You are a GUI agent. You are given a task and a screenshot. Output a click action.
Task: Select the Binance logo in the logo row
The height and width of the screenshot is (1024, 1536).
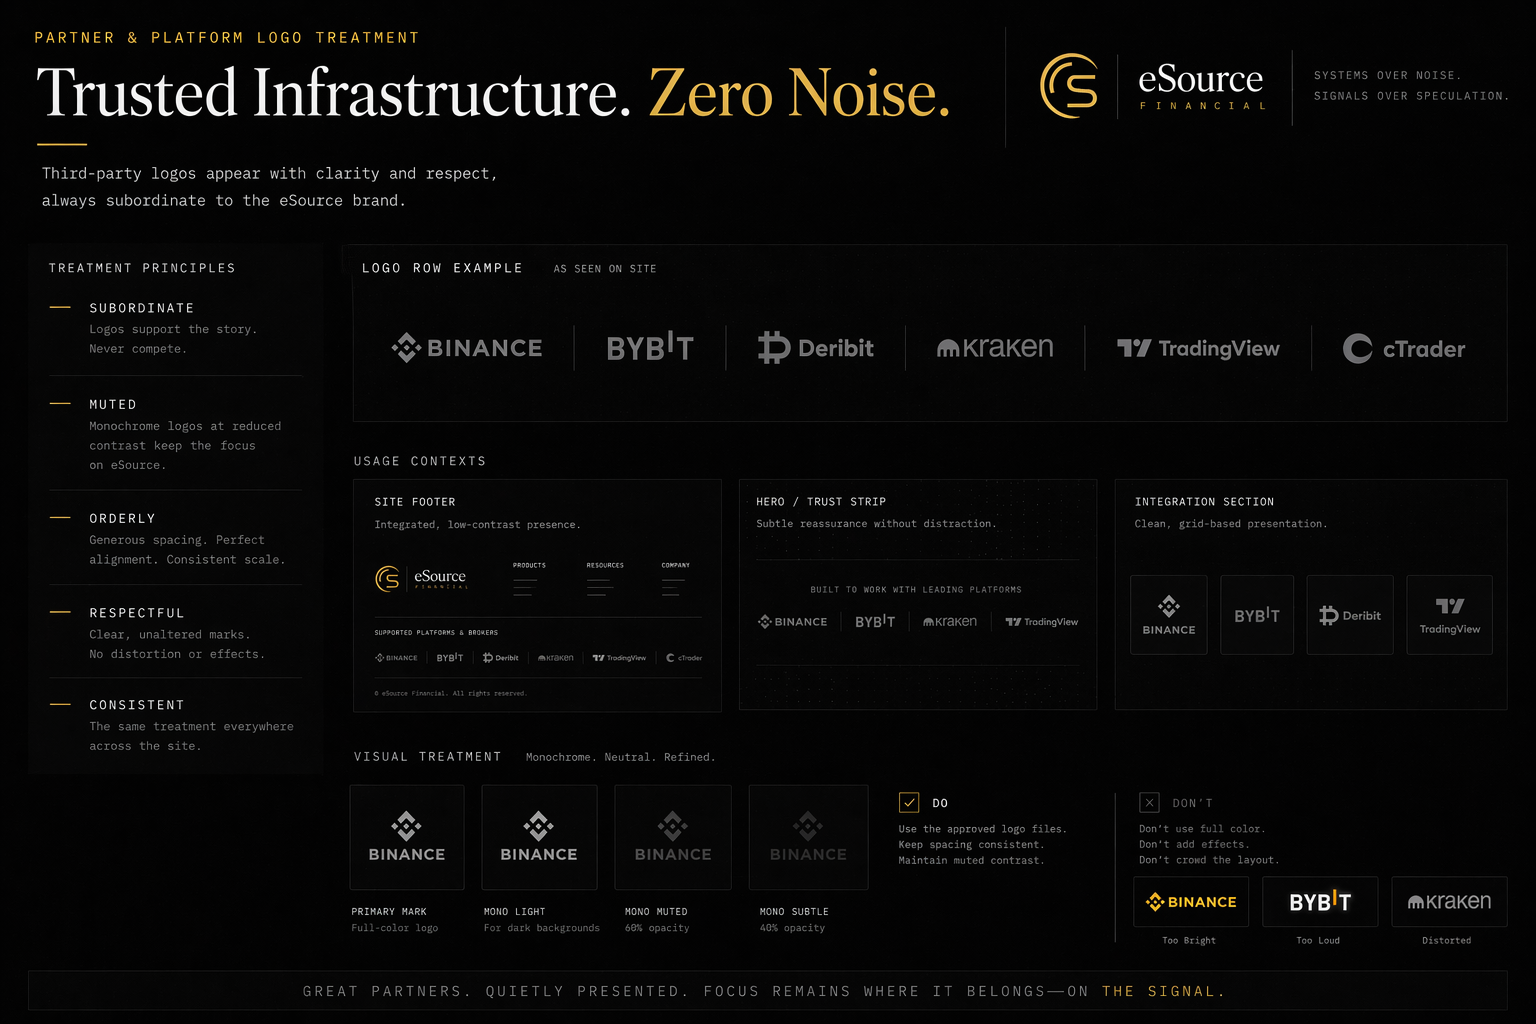(x=466, y=348)
